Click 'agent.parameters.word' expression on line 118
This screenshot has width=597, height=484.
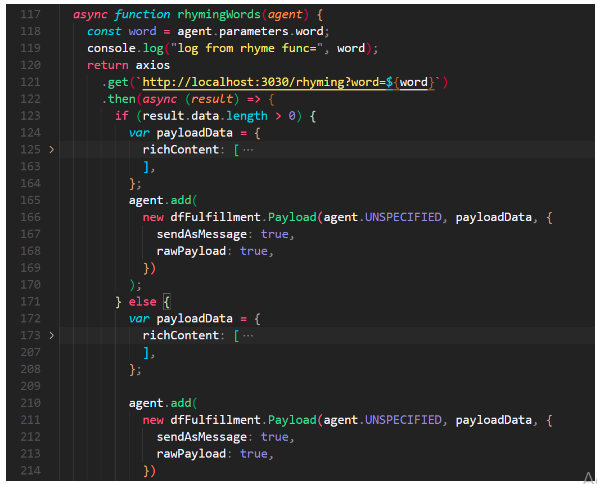250,31
